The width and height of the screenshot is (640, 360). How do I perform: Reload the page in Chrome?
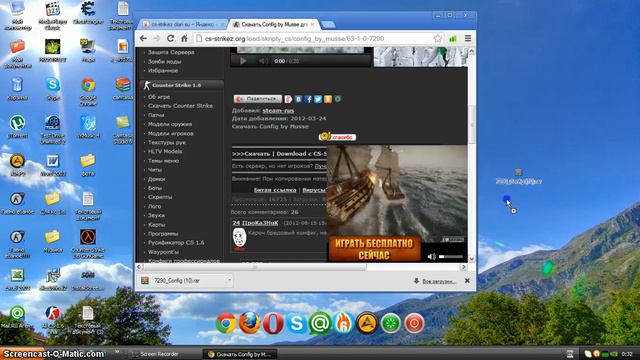click(171, 38)
